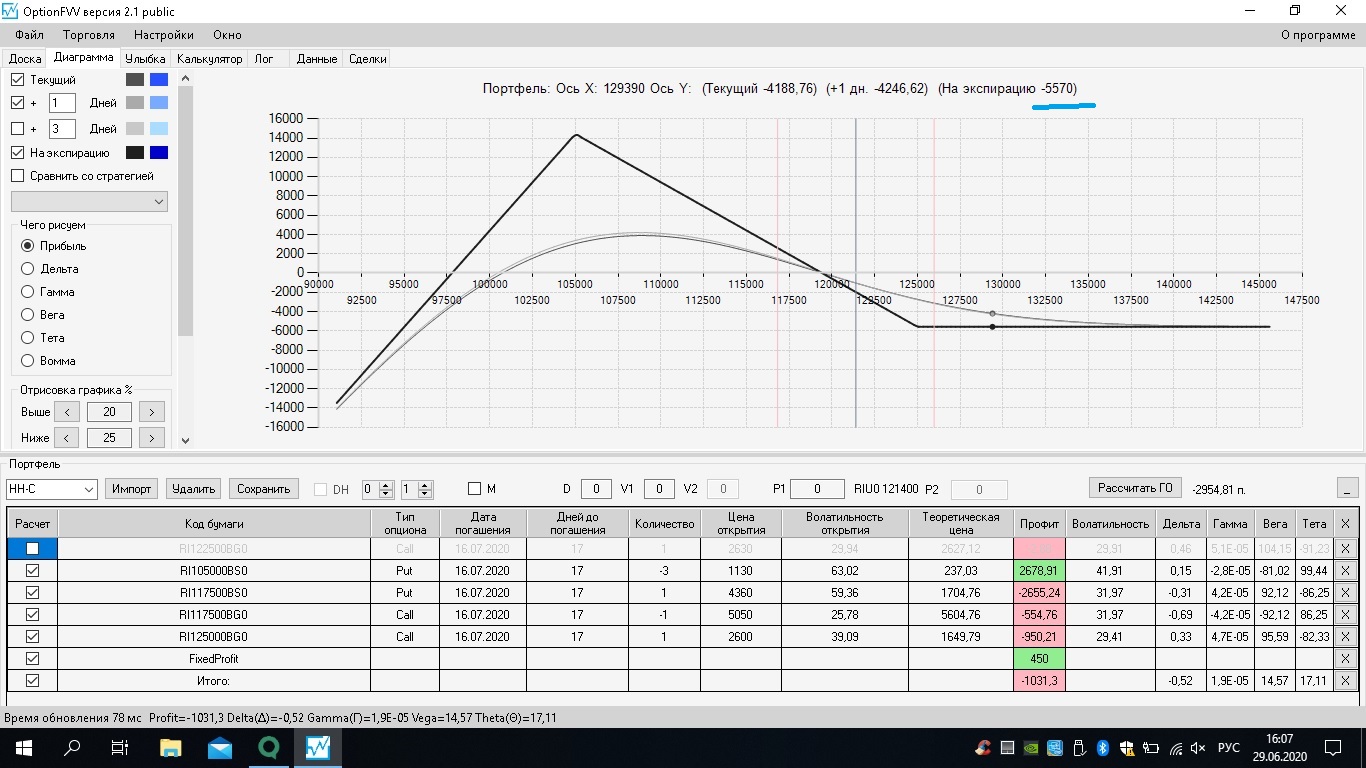Decrease the 'Ниже' percent with left arrow
The width and height of the screenshot is (1366, 768).
pos(66,438)
